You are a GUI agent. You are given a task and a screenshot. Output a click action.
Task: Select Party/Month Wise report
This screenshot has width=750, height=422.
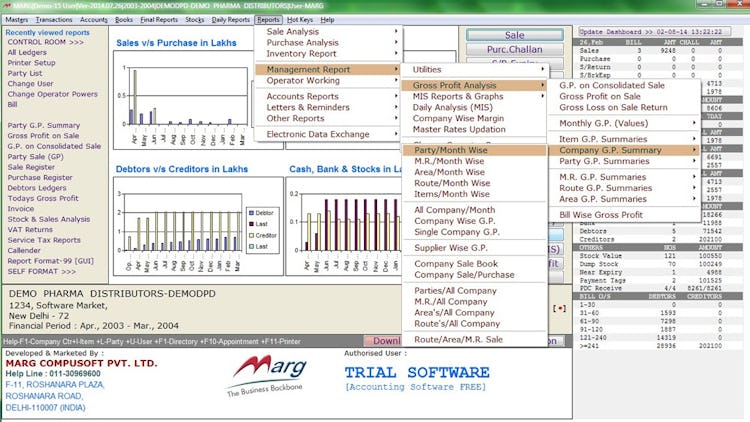[474, 150]
